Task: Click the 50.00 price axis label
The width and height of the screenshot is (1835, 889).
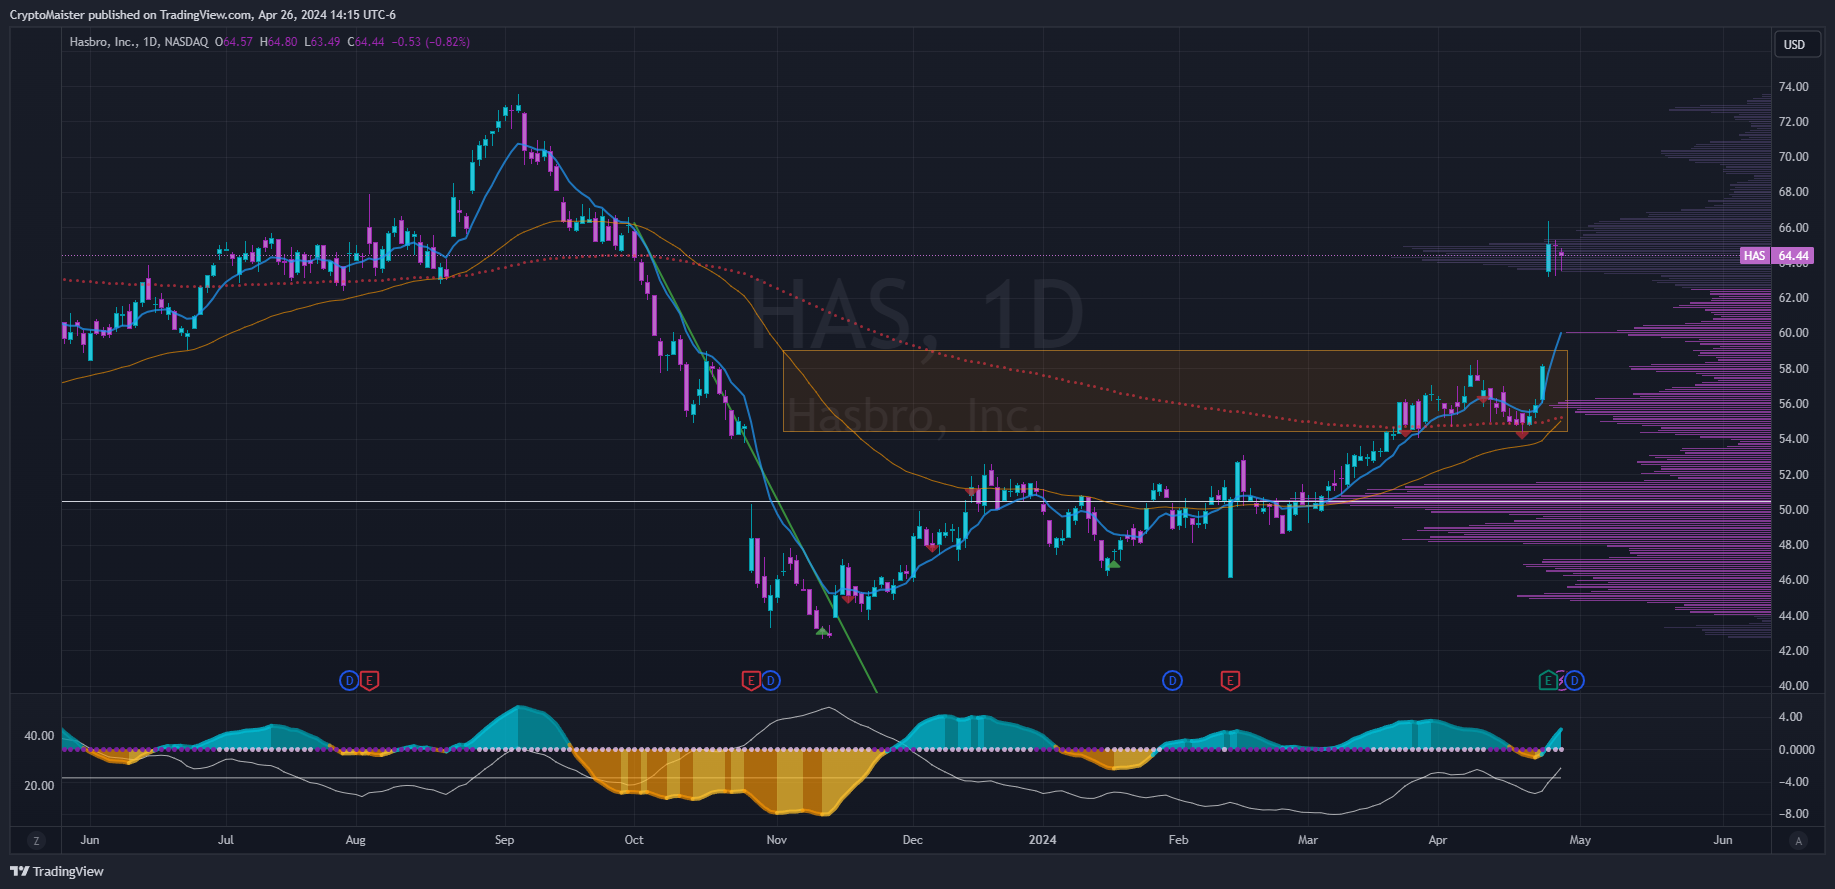Action: [1793, 510]
